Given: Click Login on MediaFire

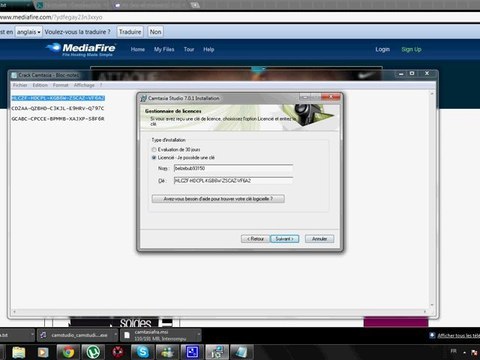Looking at the screenshot, I should 382,49.
